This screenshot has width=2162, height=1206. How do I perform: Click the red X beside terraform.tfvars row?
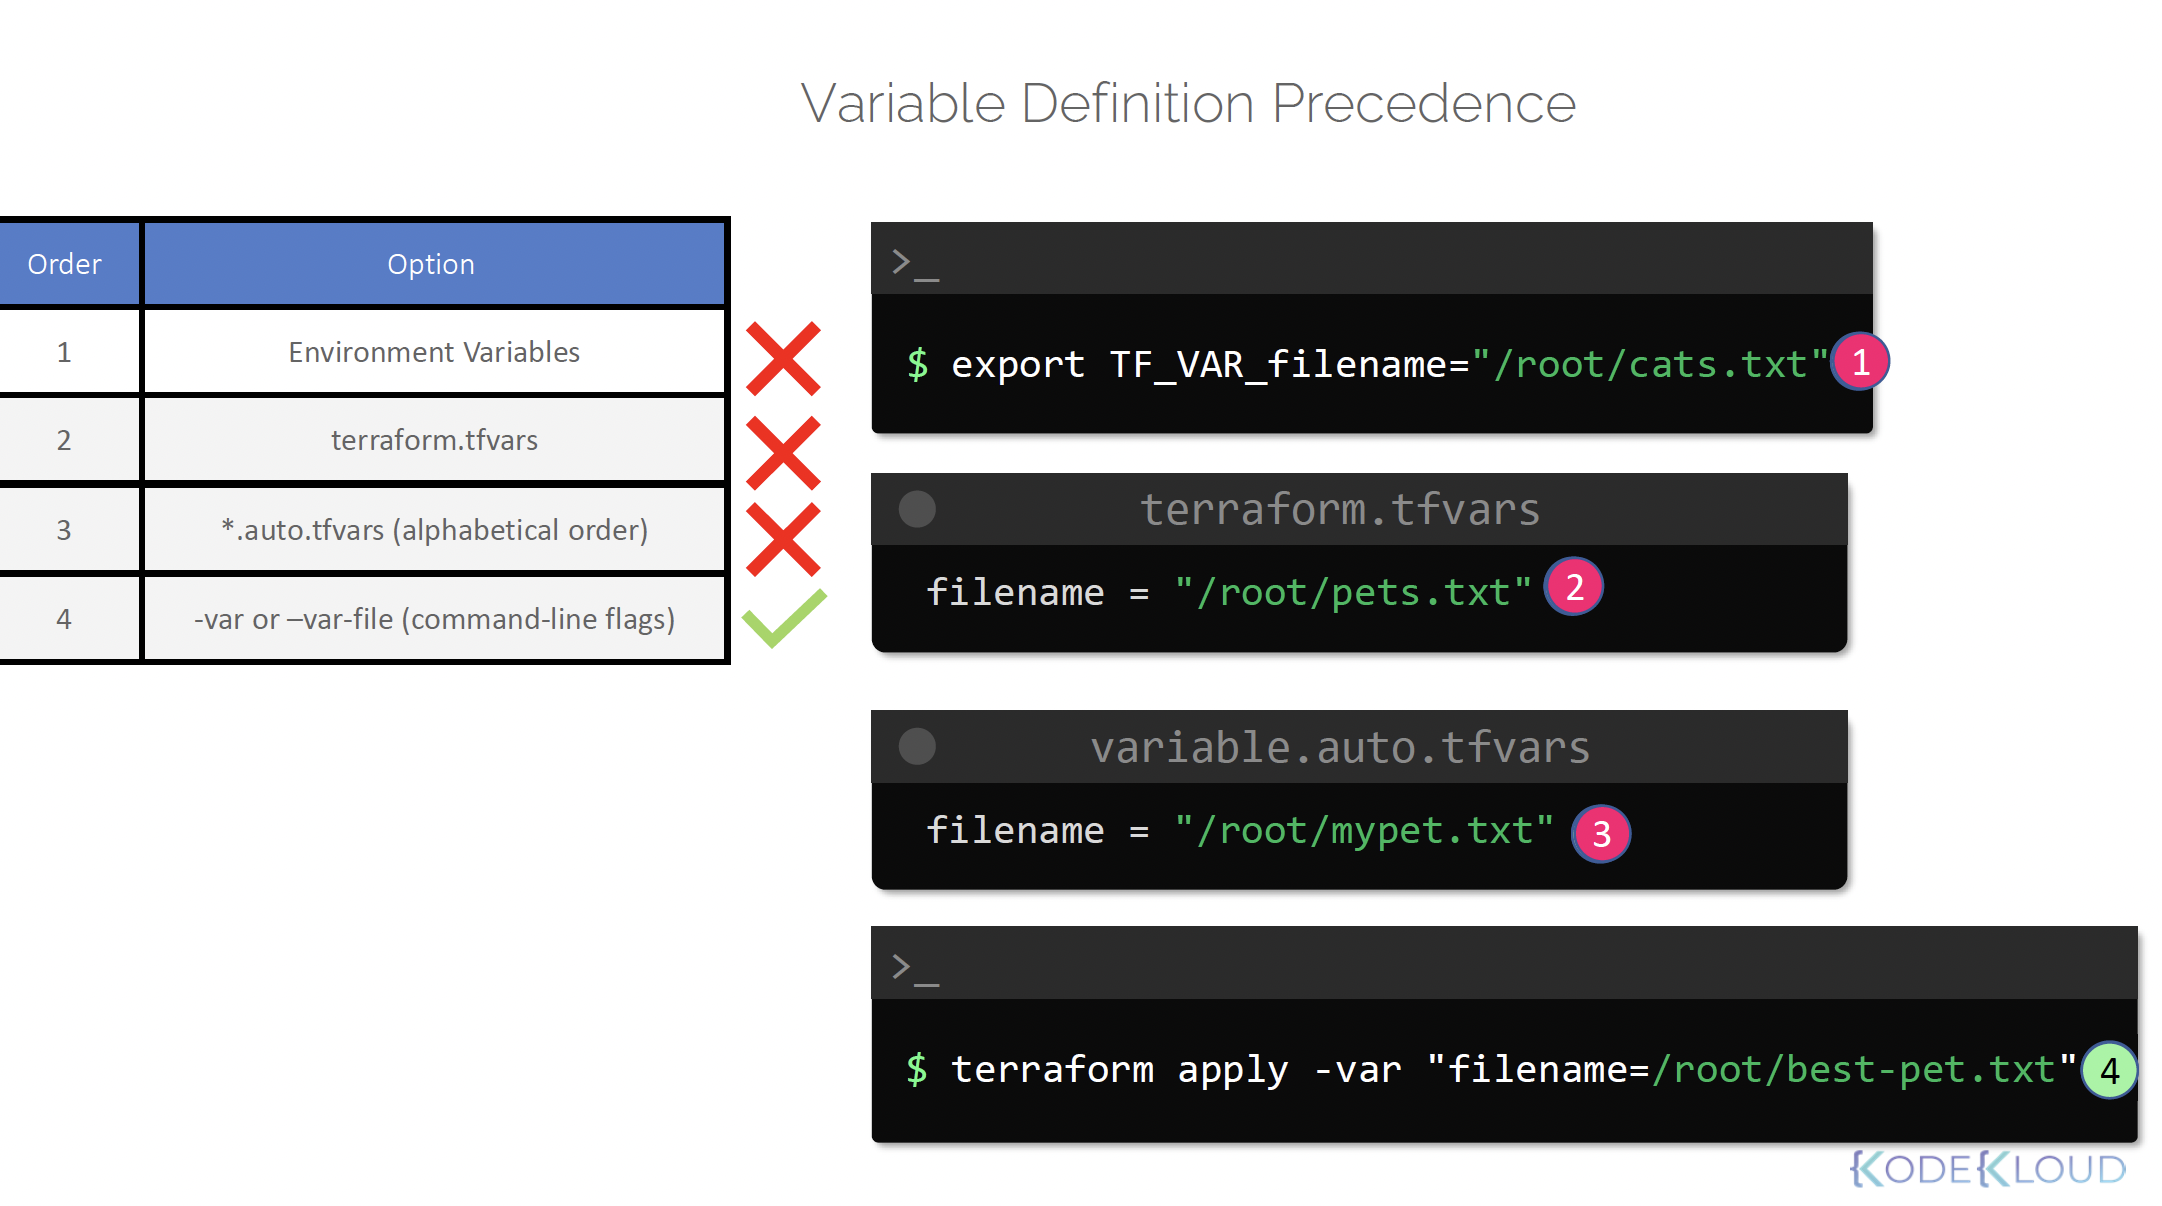783,452
